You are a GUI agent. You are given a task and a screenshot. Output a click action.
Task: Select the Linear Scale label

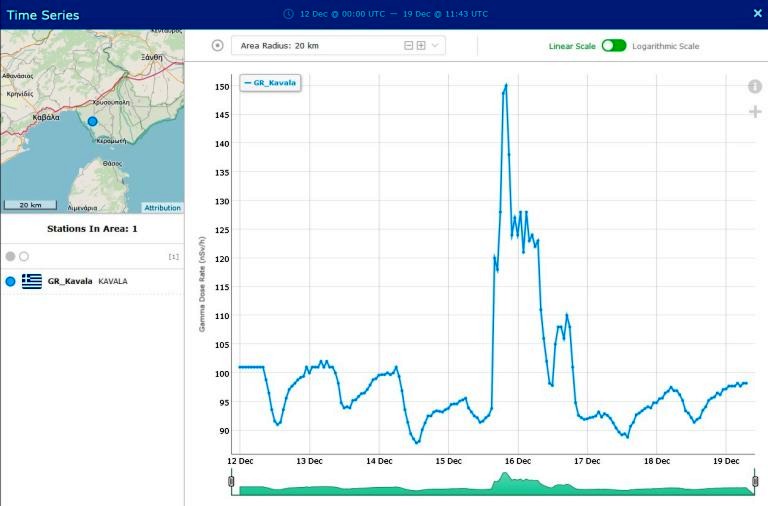[x=572, y=46]
